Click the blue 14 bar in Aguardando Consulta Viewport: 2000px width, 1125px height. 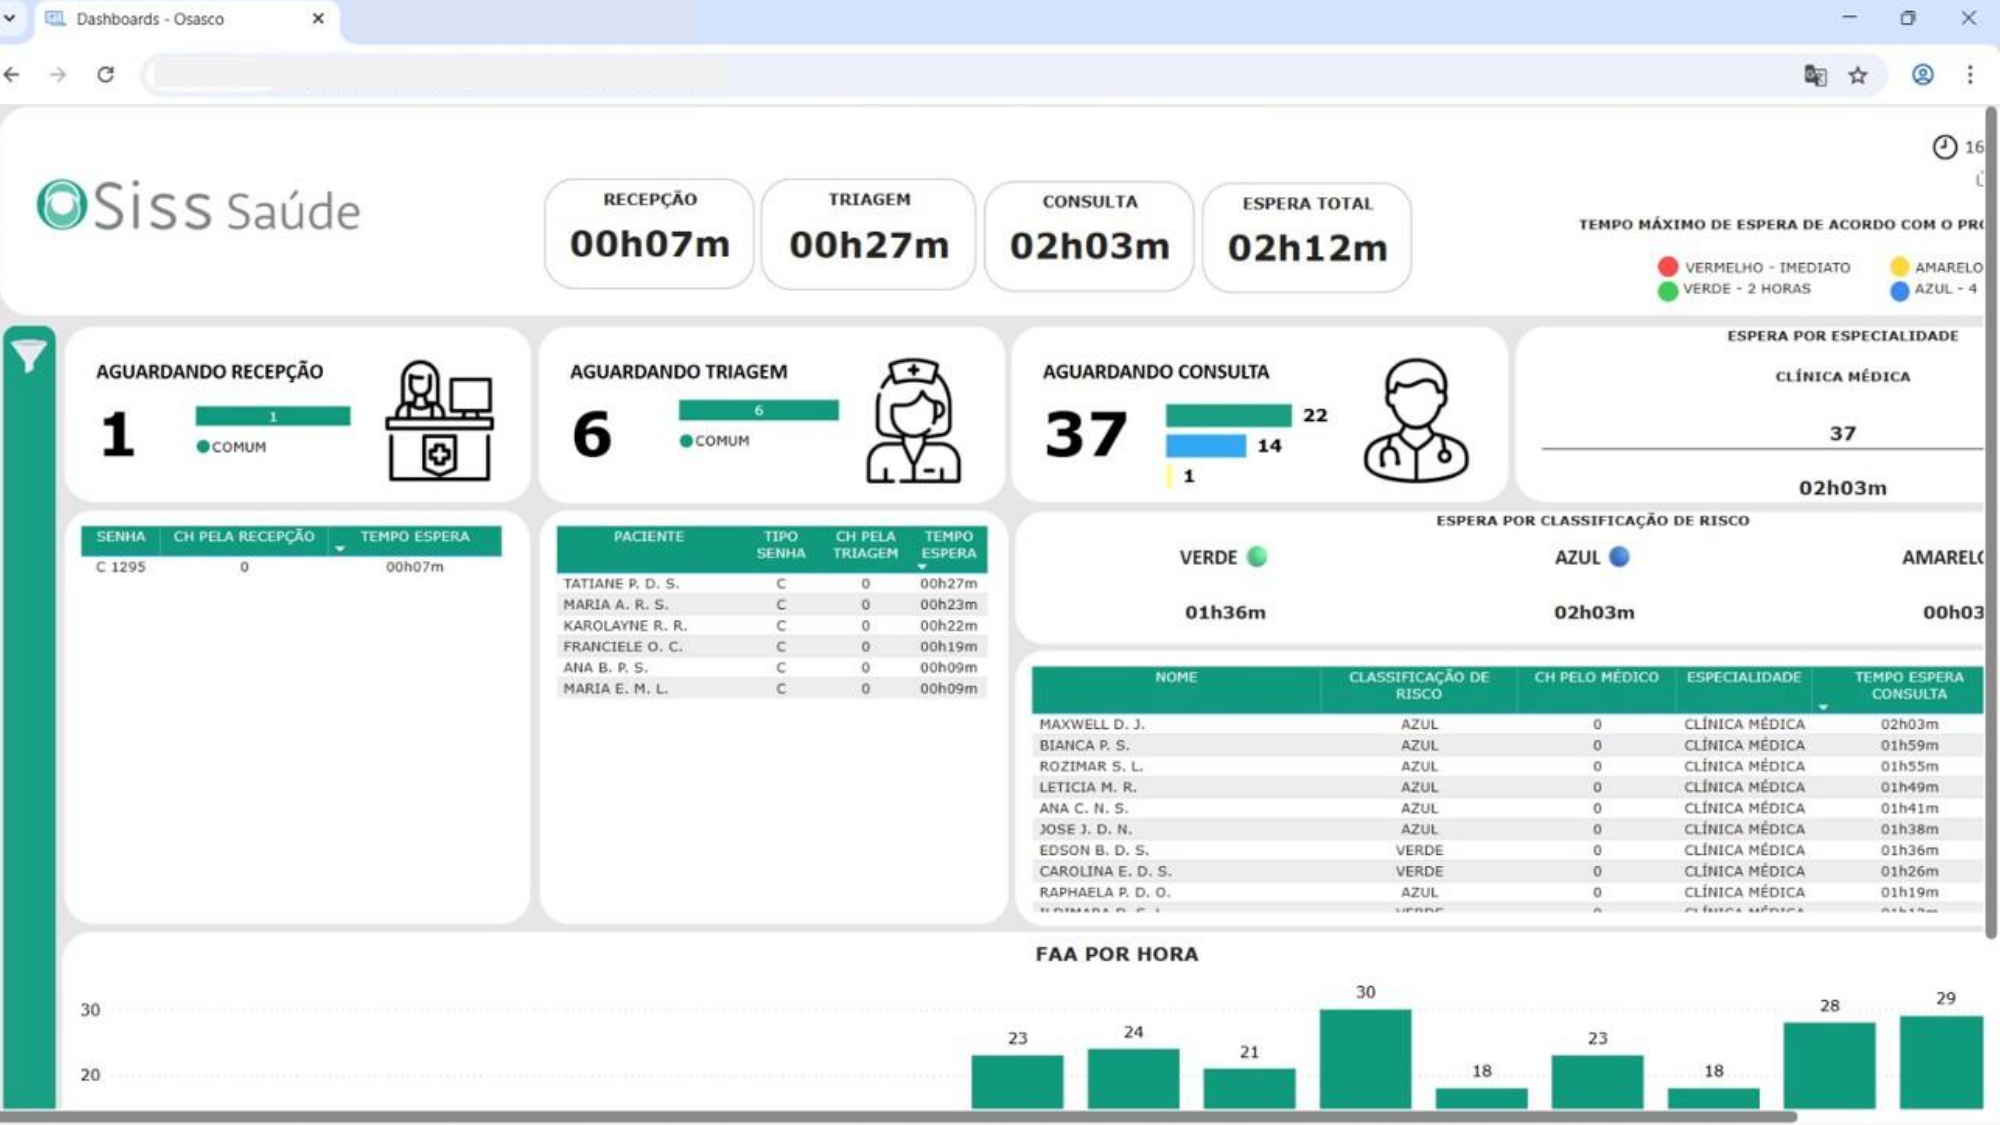tap(1205, 446)
